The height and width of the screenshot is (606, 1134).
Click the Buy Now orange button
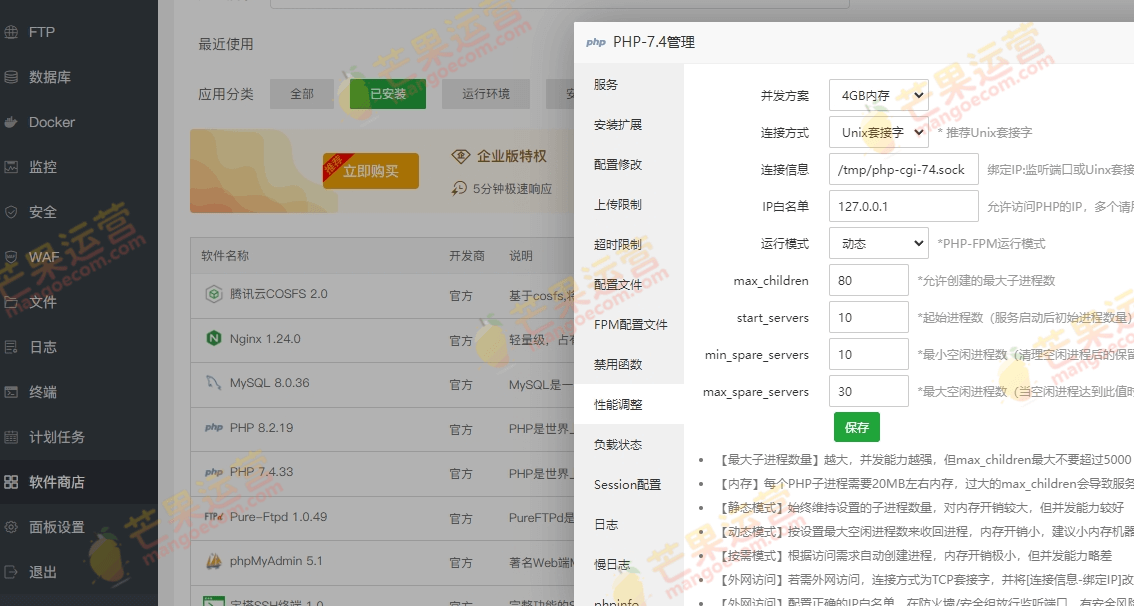370,172
